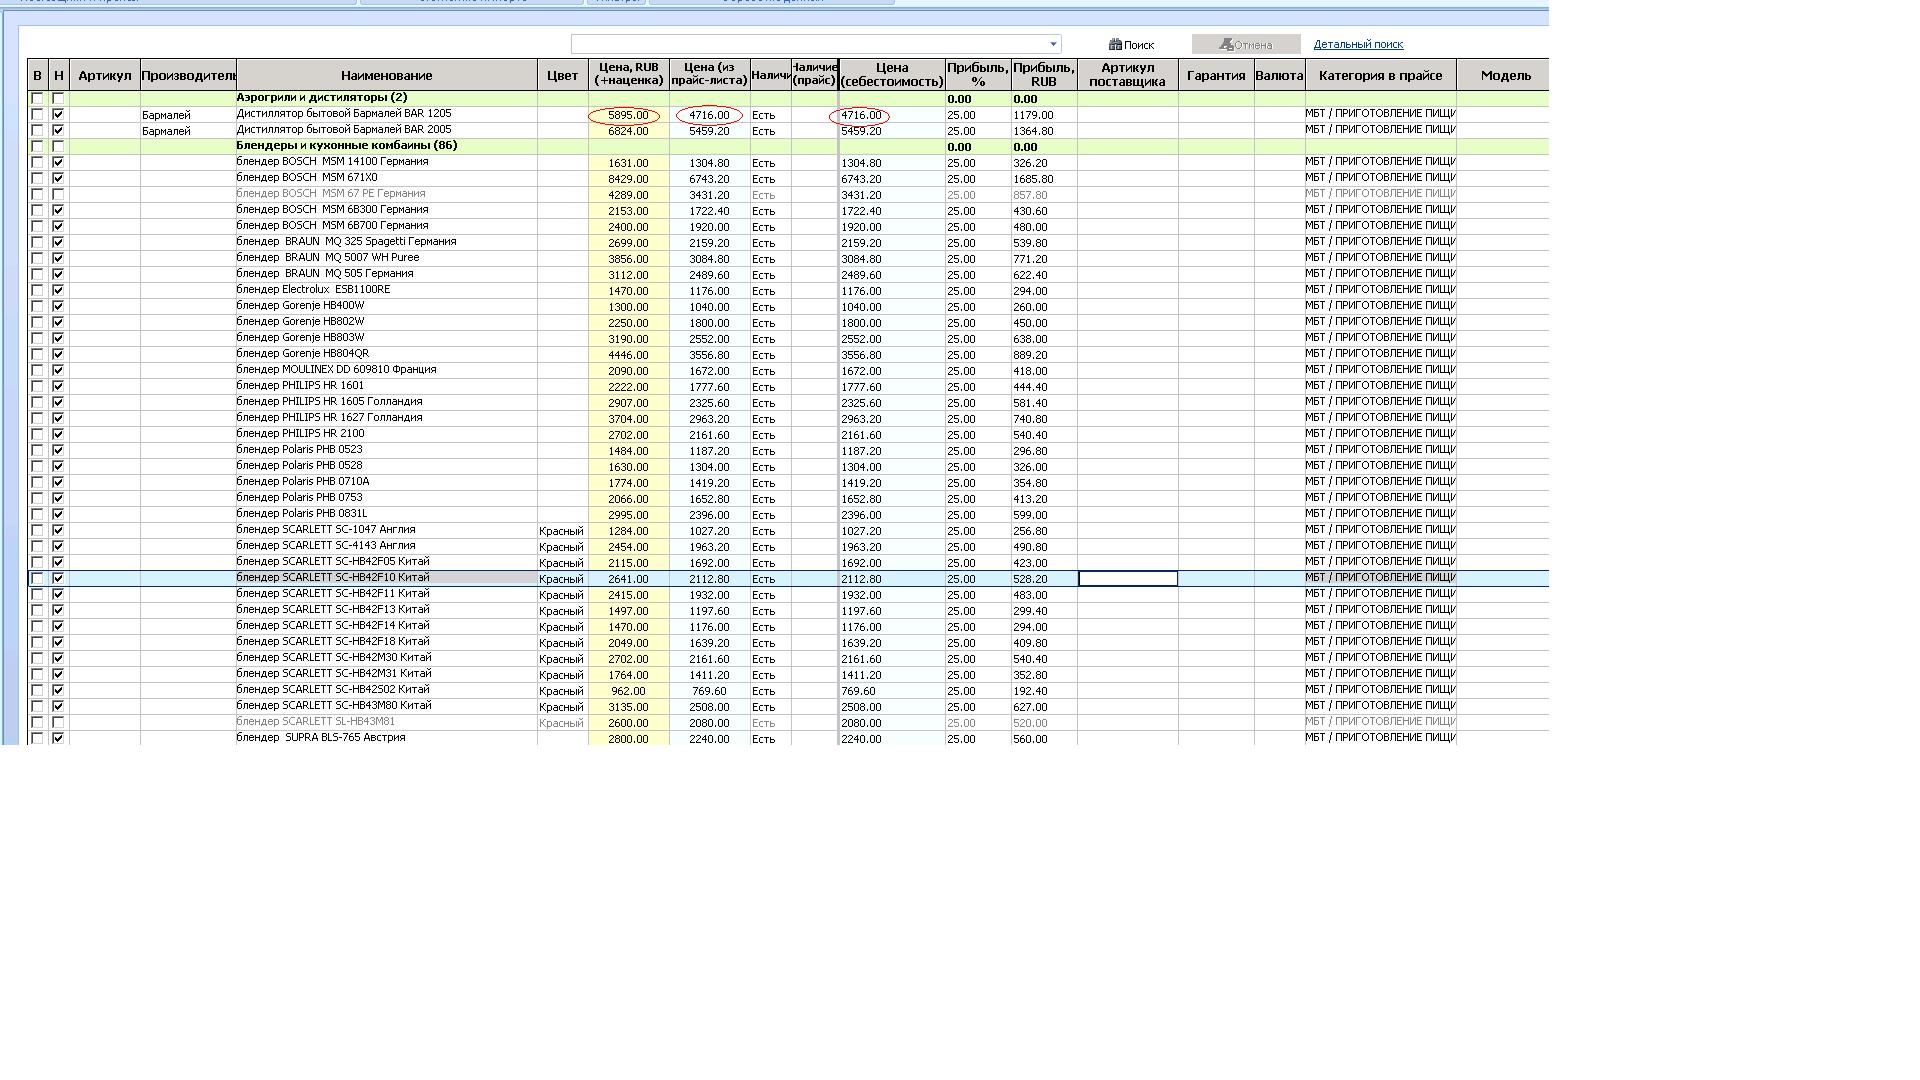Click price 962.00 for SCARLETT SC-HB42S02
Viewport: 1920px width, 1080px height.
628,691
